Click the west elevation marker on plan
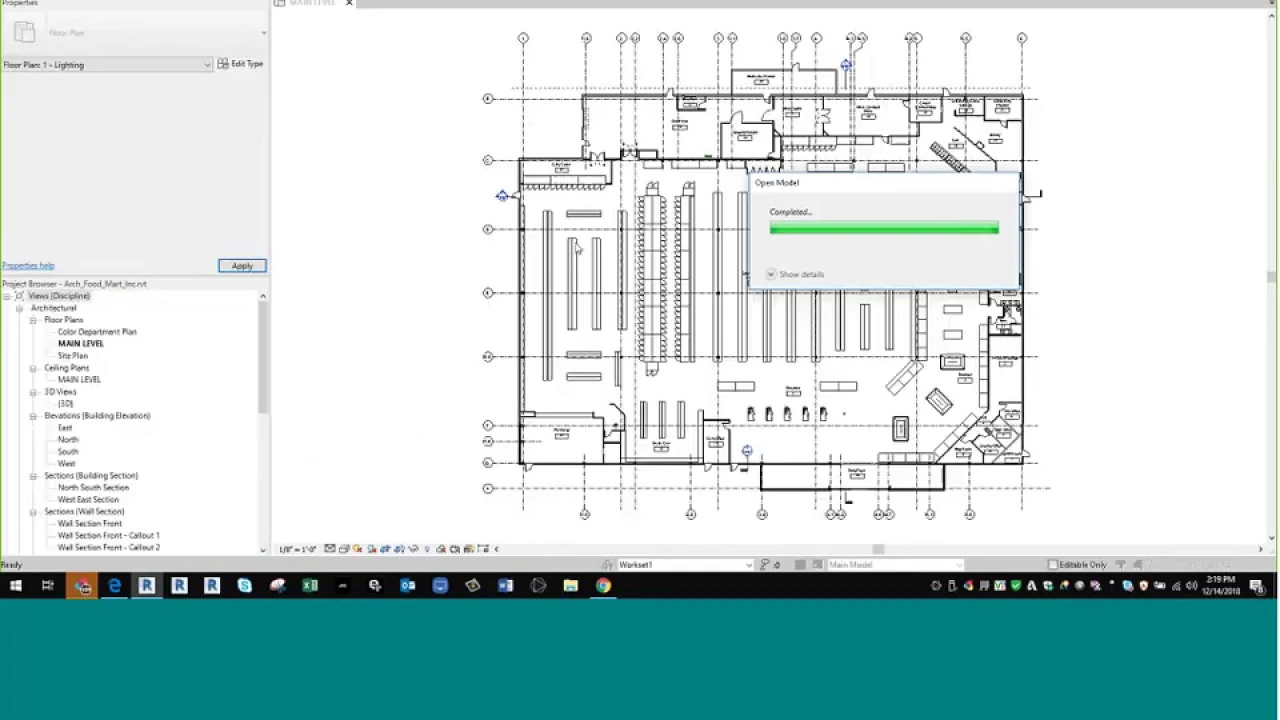Viewport: 1280px width, 720px height. click(x=502, y=196)
